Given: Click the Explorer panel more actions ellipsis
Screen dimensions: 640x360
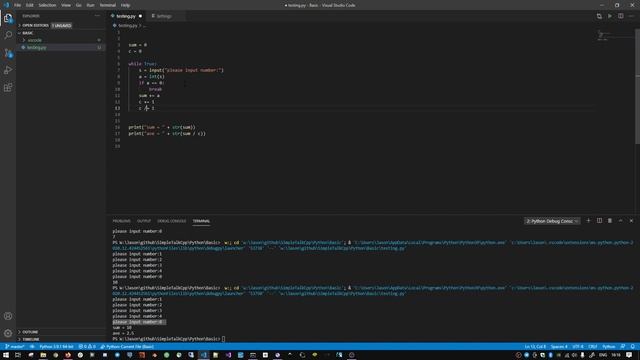Looking at the screenshot, I should coord(97,16).
